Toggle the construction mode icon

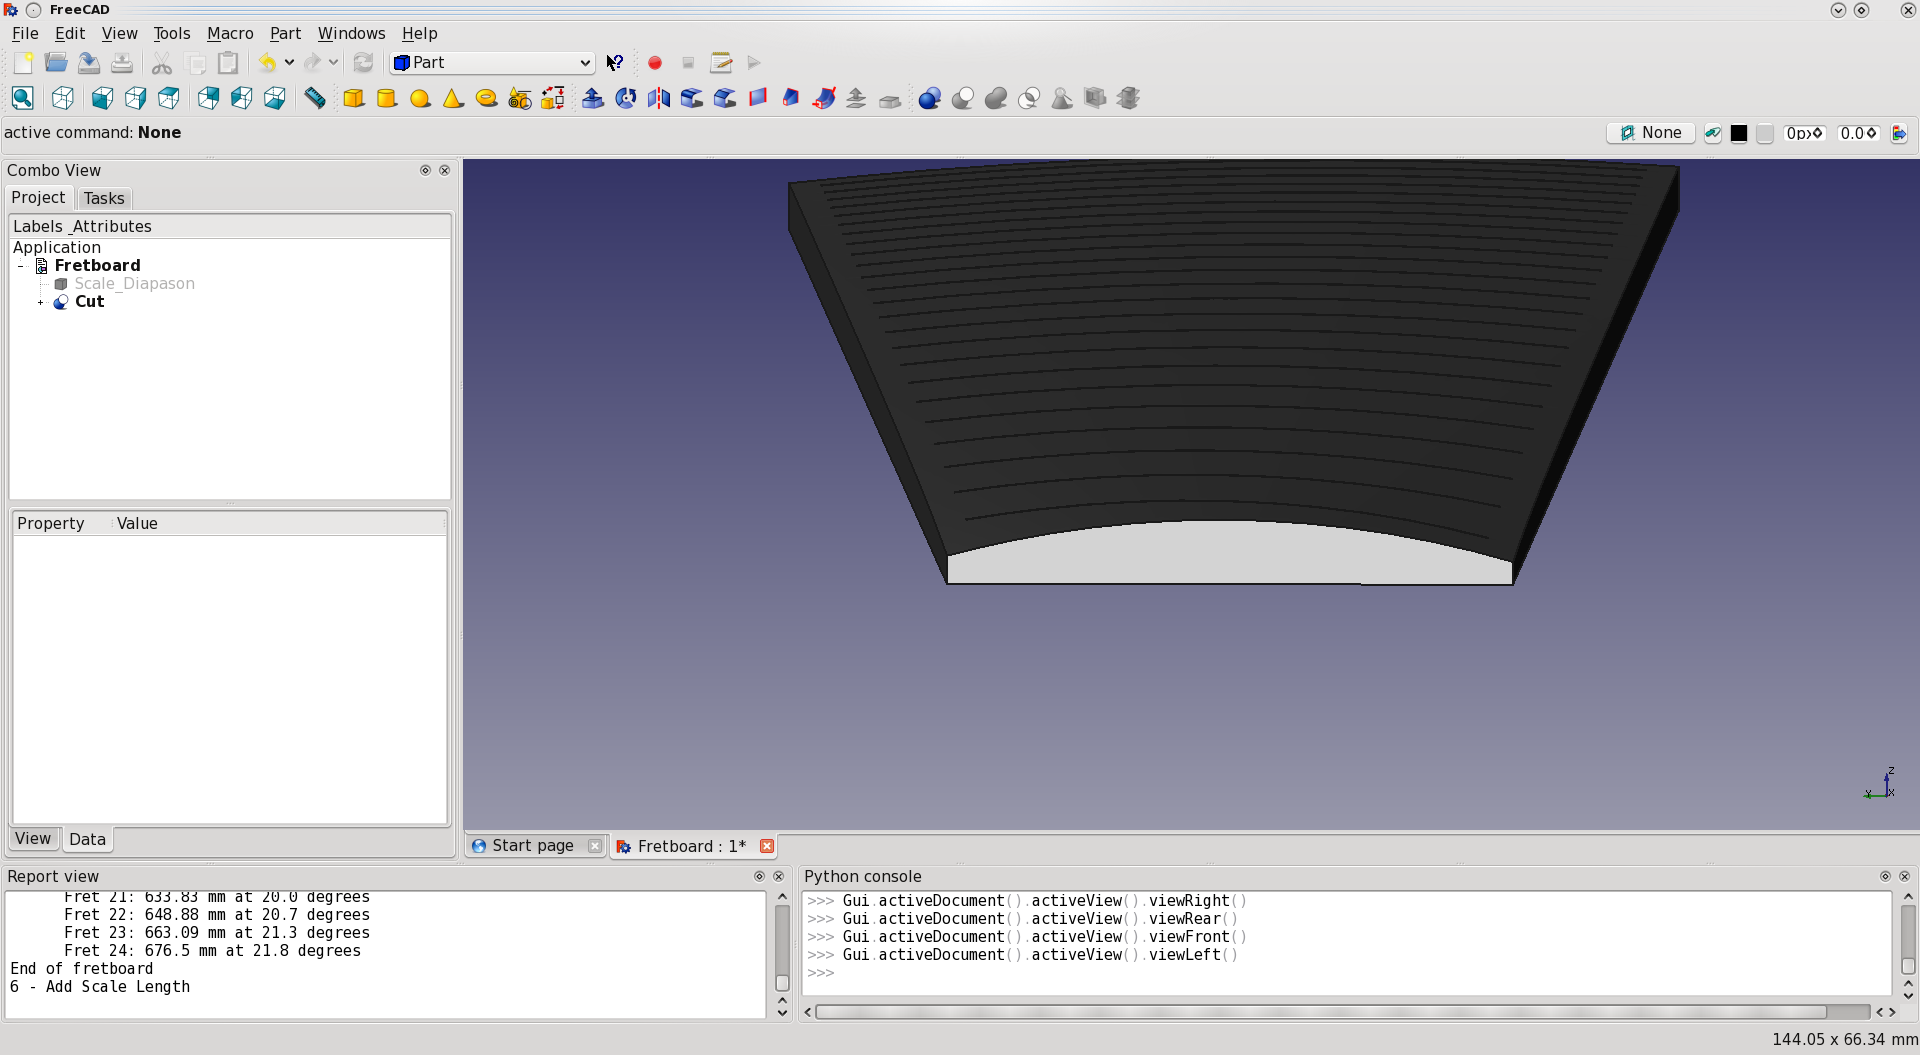click(1713, 133)
